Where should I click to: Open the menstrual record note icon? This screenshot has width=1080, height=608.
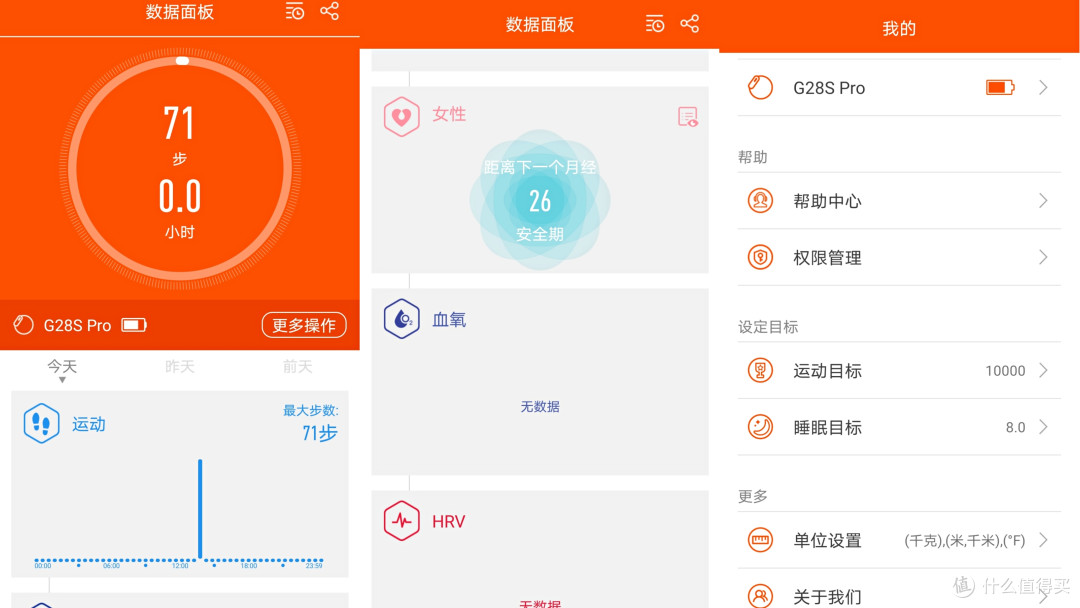click(x=687, y=117)
